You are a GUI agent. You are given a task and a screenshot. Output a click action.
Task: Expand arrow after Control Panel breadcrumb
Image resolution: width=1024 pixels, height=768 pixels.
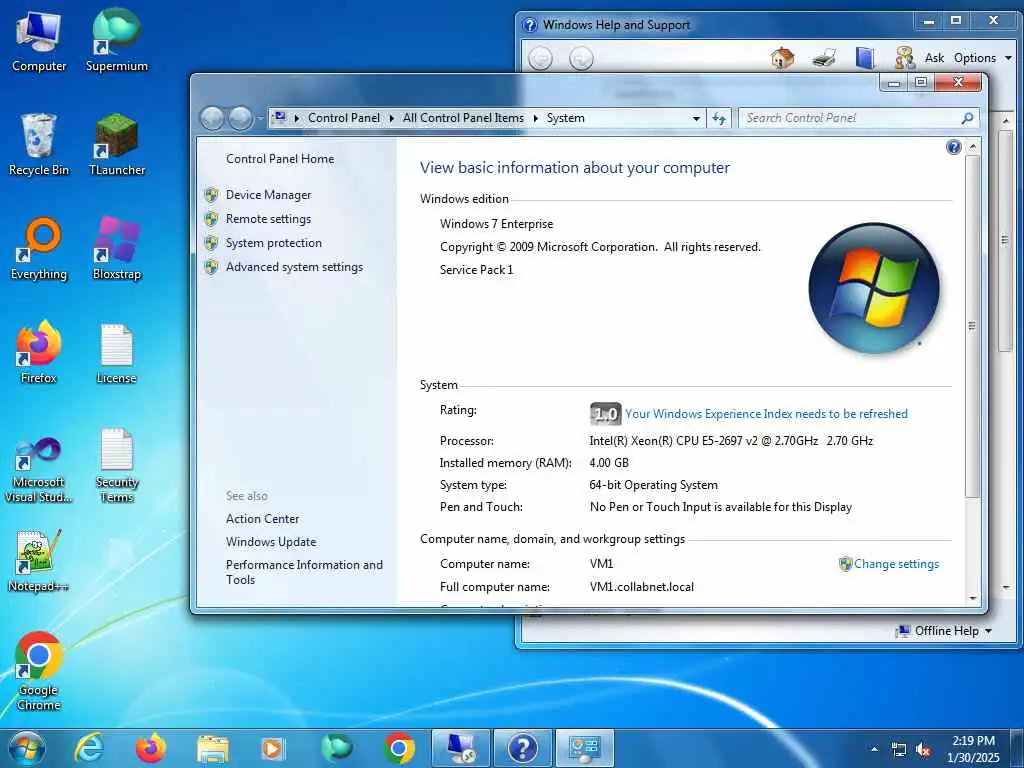pyautogui.click(x=391, y=118)
